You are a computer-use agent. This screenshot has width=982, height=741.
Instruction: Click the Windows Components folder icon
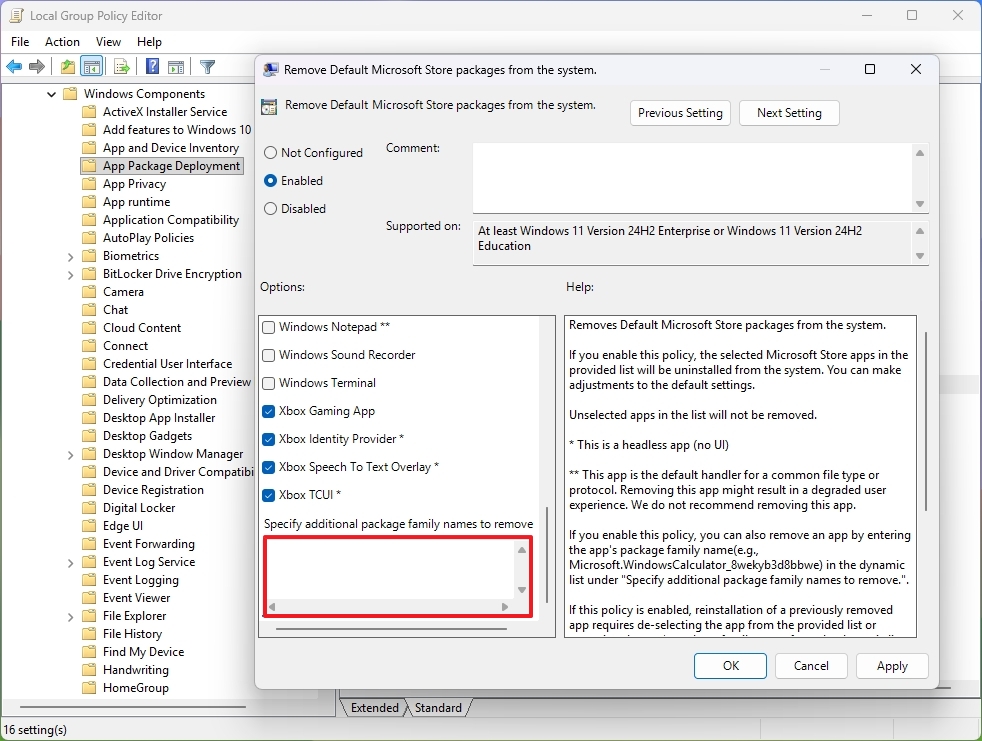click(x=71, y=94)
